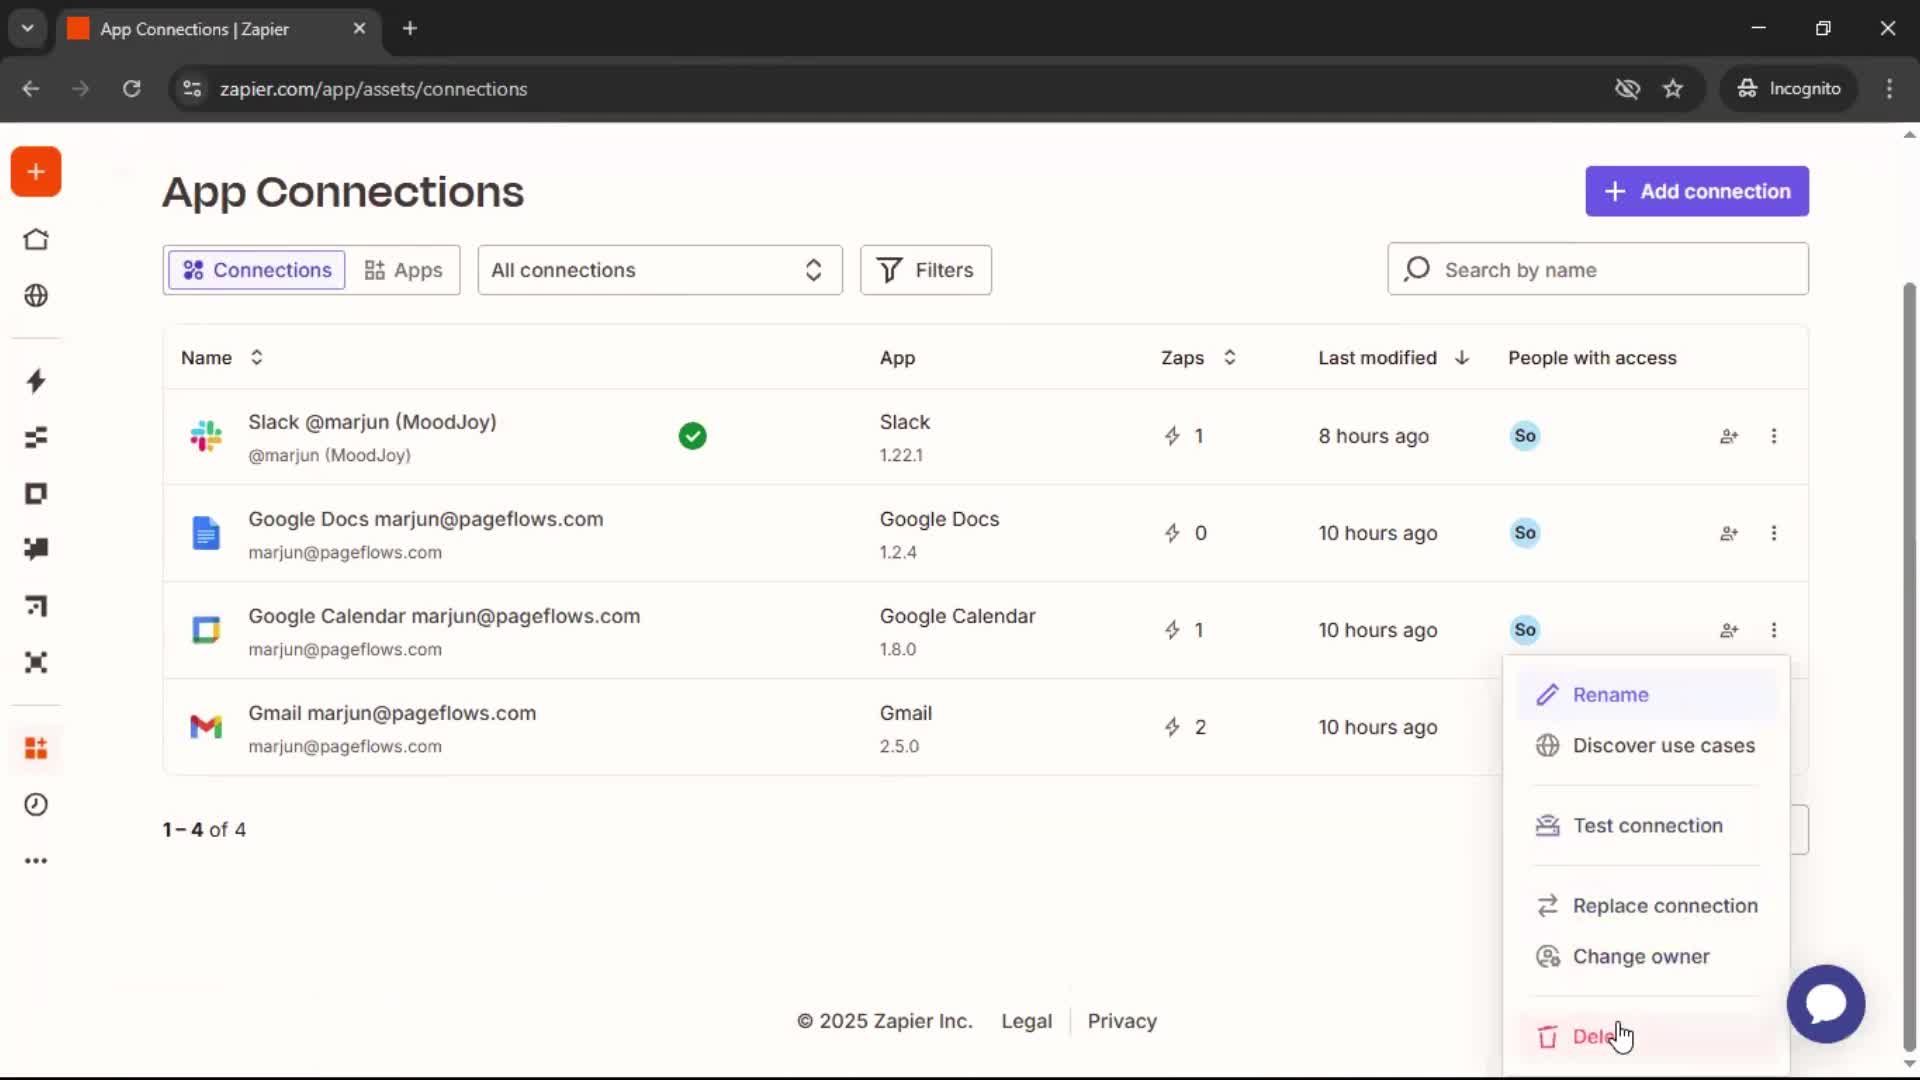Click the So avatar on Google Calendar row
Viewport: 1920px width, 1080px height.
tap(1524, 630)
